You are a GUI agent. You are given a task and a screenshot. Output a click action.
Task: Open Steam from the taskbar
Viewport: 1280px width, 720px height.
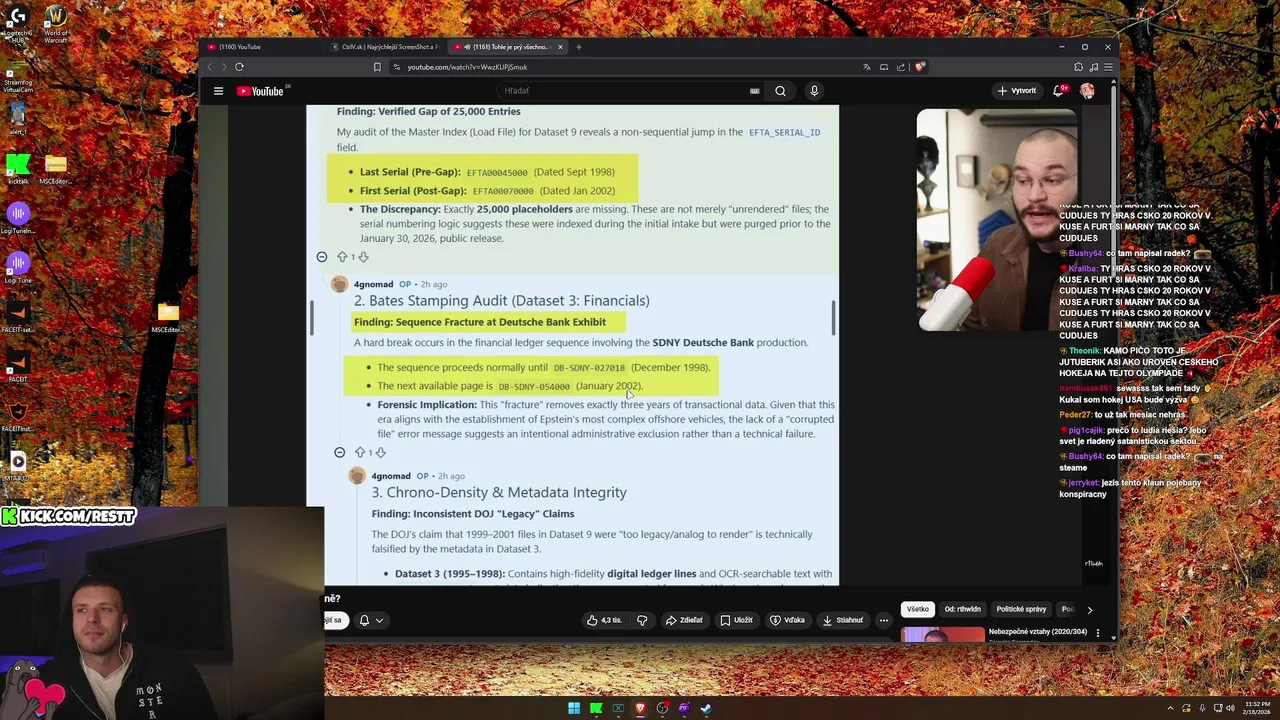pyautogui.click(x=706, y=709)
